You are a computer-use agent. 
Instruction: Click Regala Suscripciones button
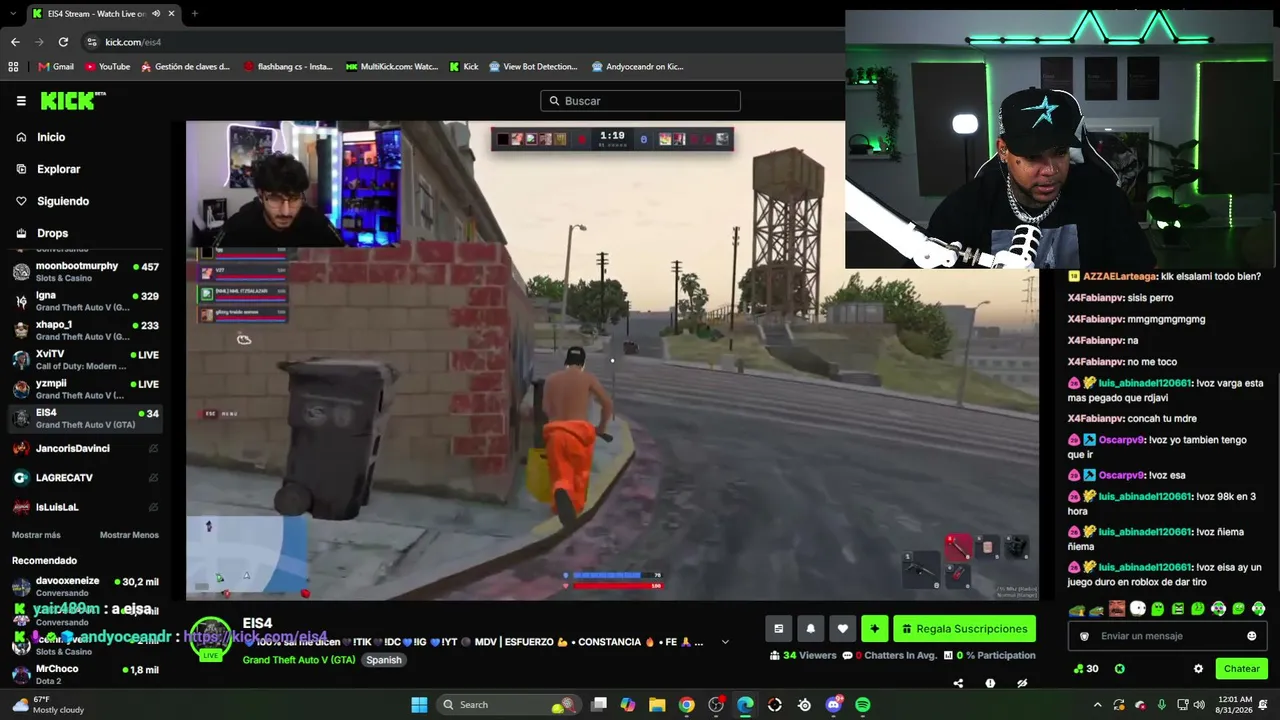pos(964,629)
